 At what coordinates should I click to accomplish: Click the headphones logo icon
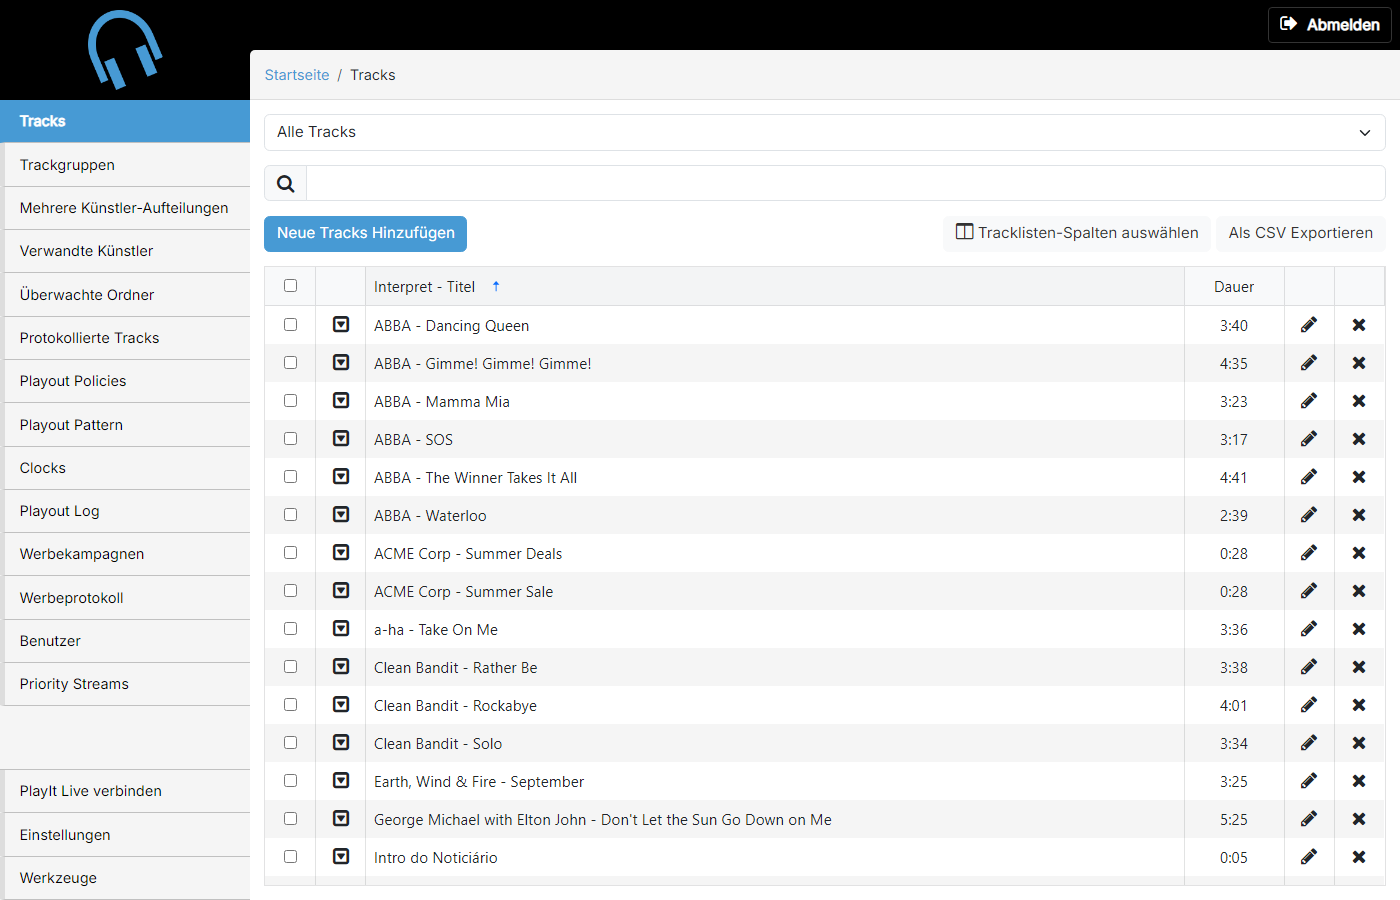coord(125,49)
